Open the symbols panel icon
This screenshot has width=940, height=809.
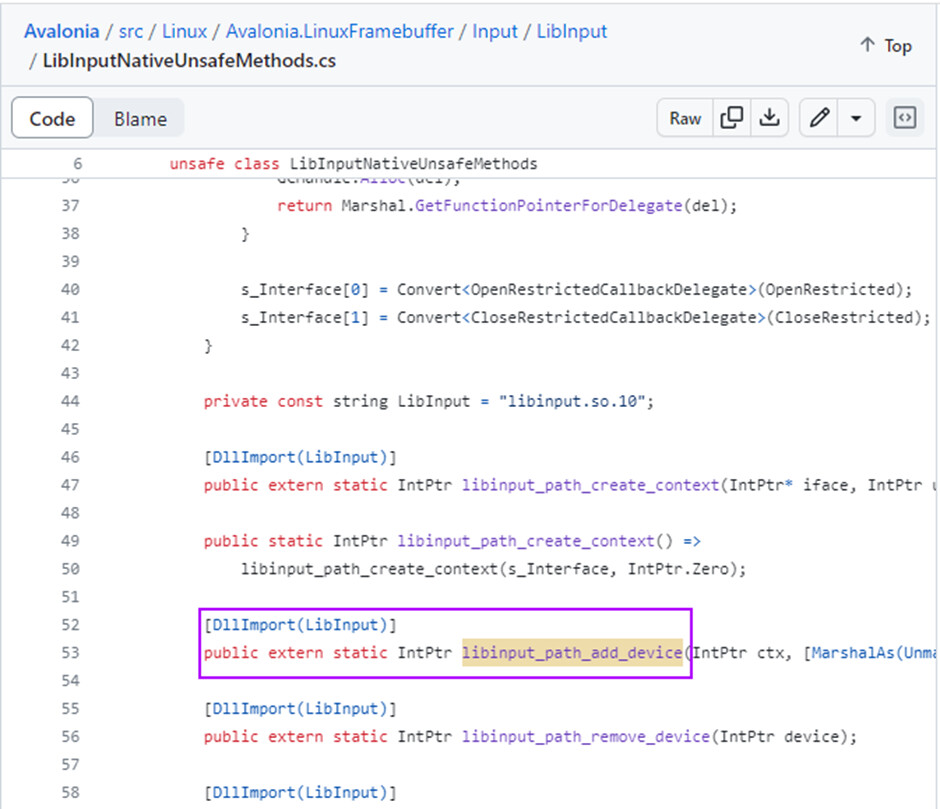(x=904, y=118)
